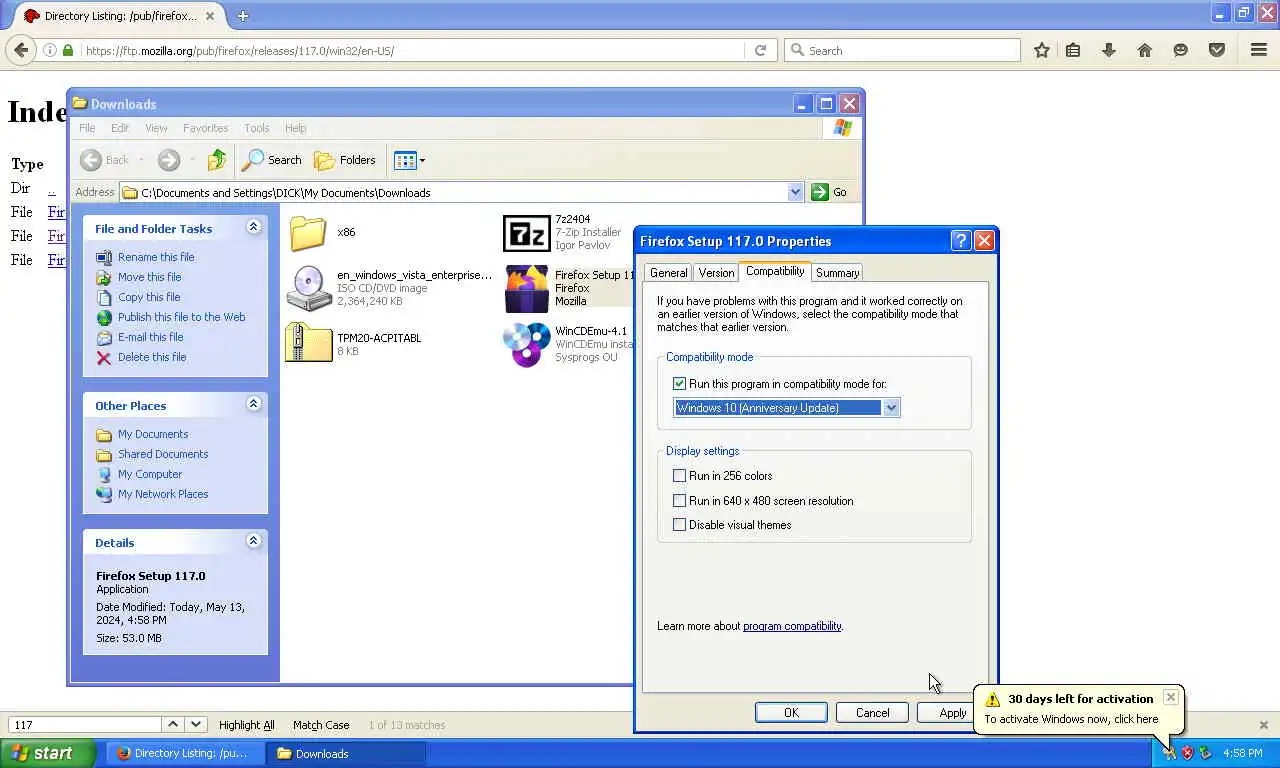1280x768 pixels.
Task: Collapse the Details panel
Action: 253,541
